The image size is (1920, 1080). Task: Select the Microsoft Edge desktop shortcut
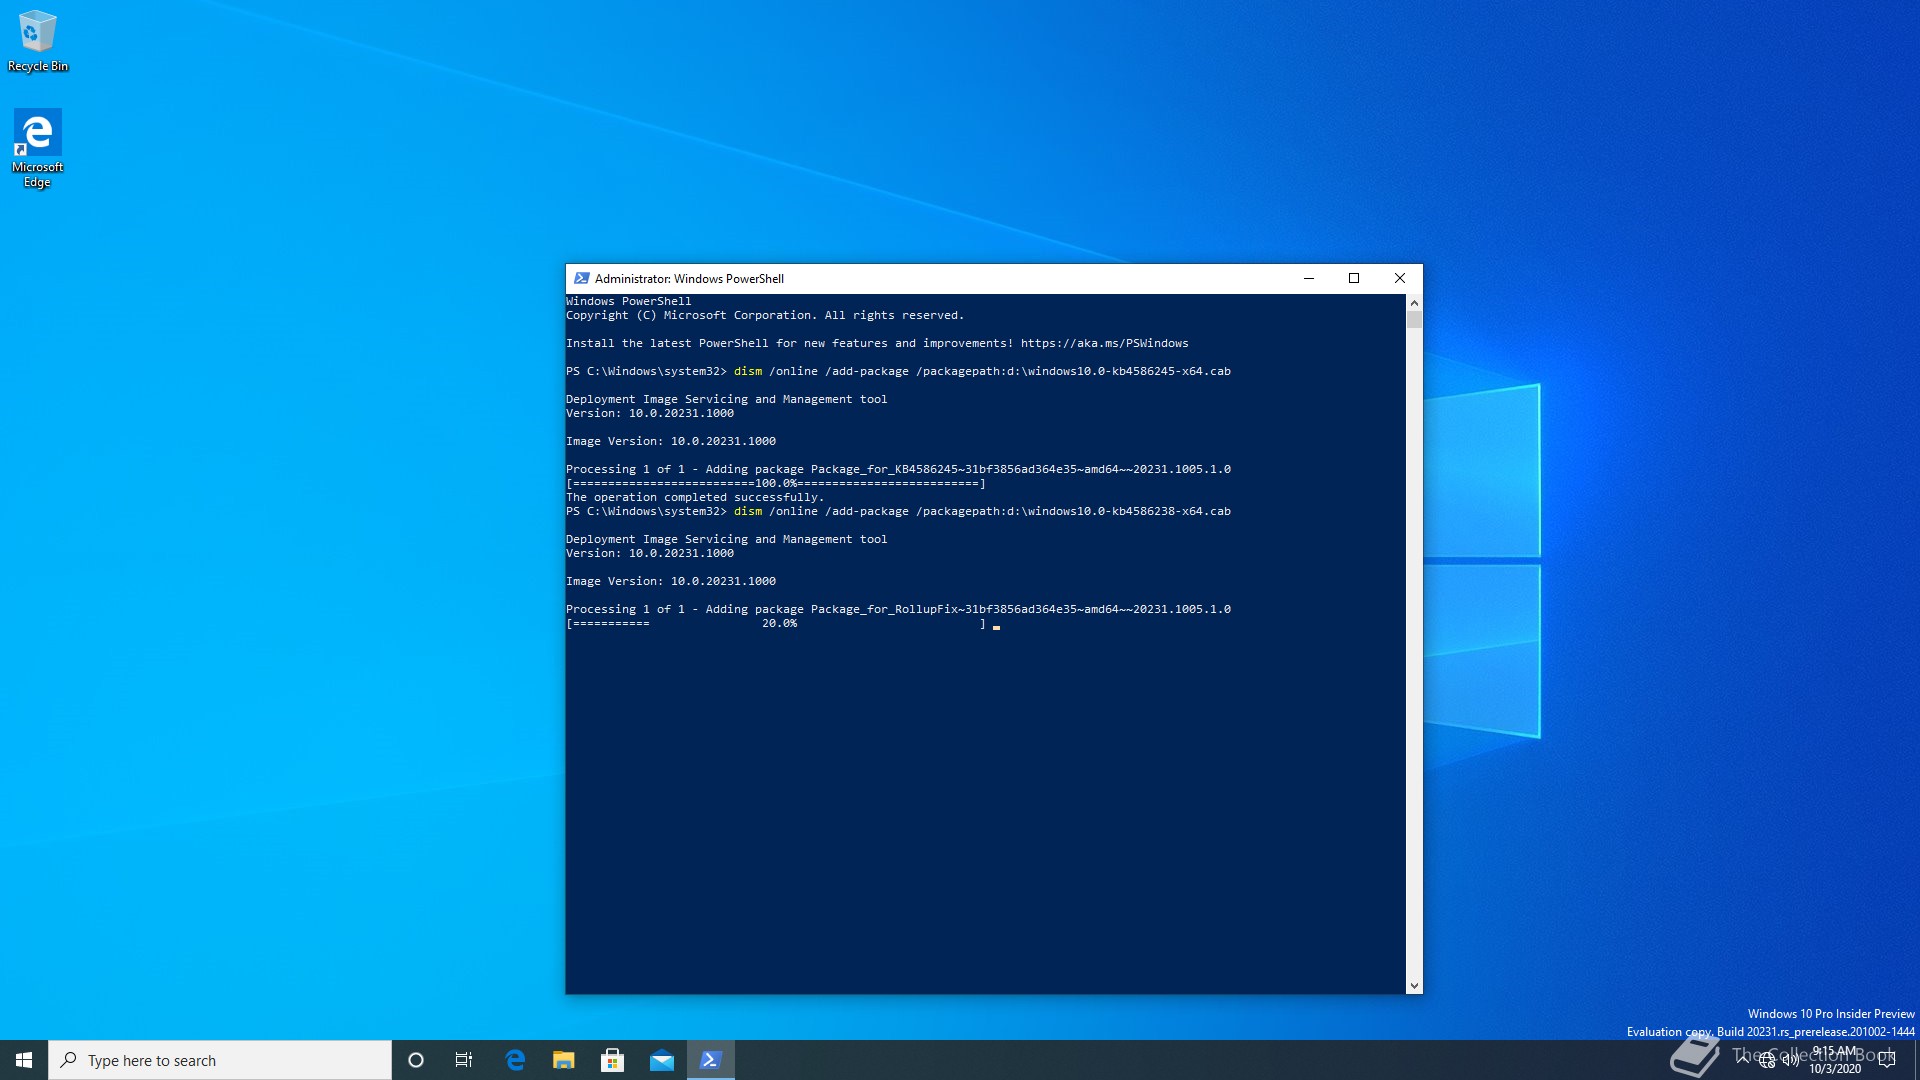(37, 148)
